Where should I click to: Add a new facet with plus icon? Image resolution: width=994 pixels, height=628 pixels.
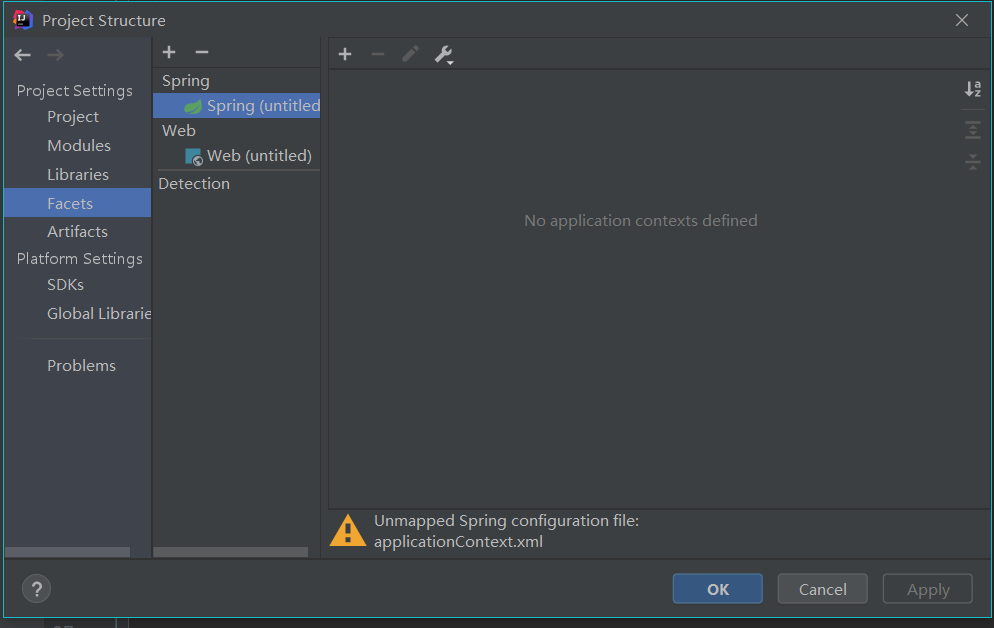[169, 52]
